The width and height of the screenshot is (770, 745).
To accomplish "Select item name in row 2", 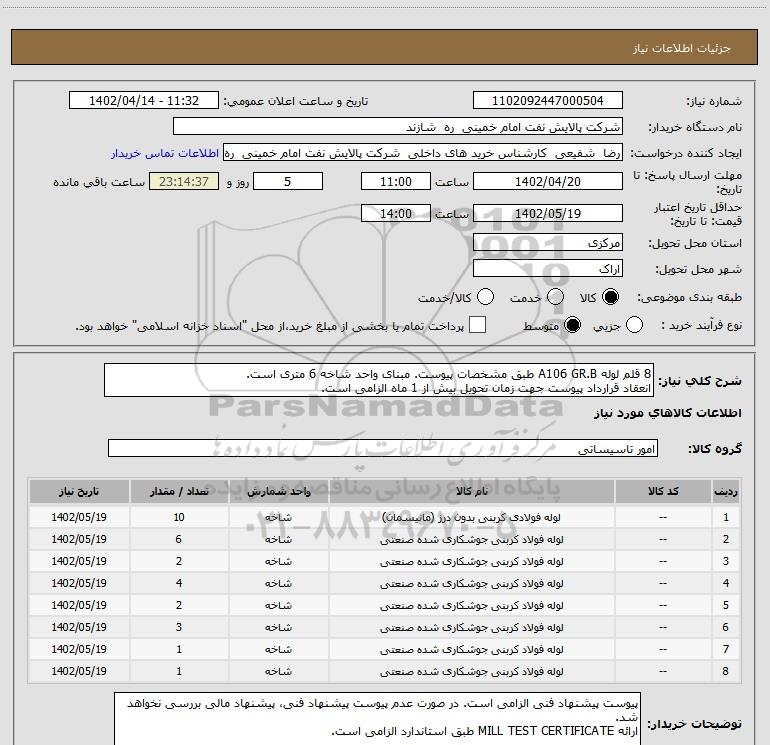I will tap(471, 539).
